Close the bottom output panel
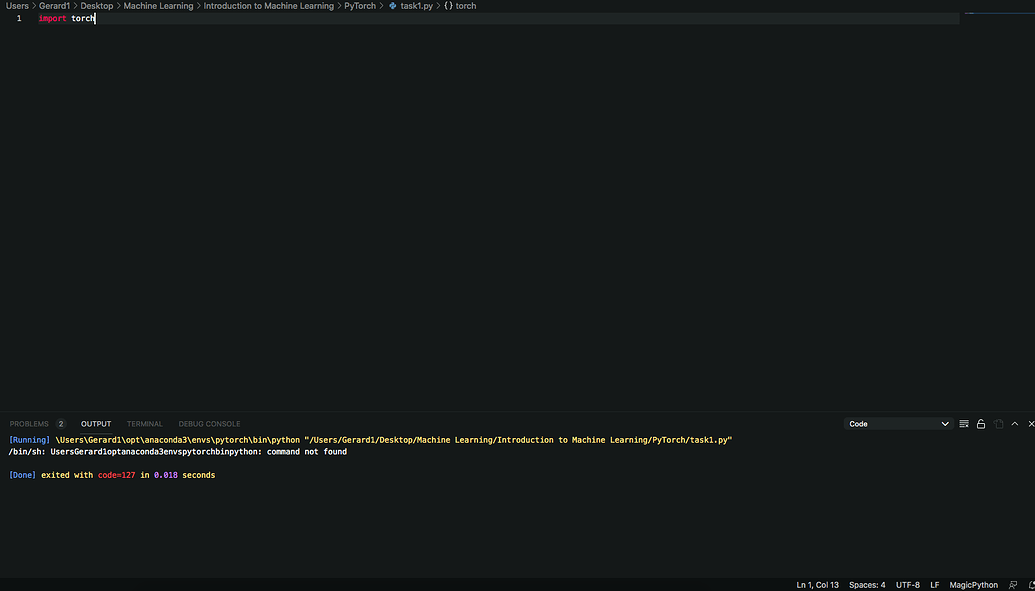 1031,424
